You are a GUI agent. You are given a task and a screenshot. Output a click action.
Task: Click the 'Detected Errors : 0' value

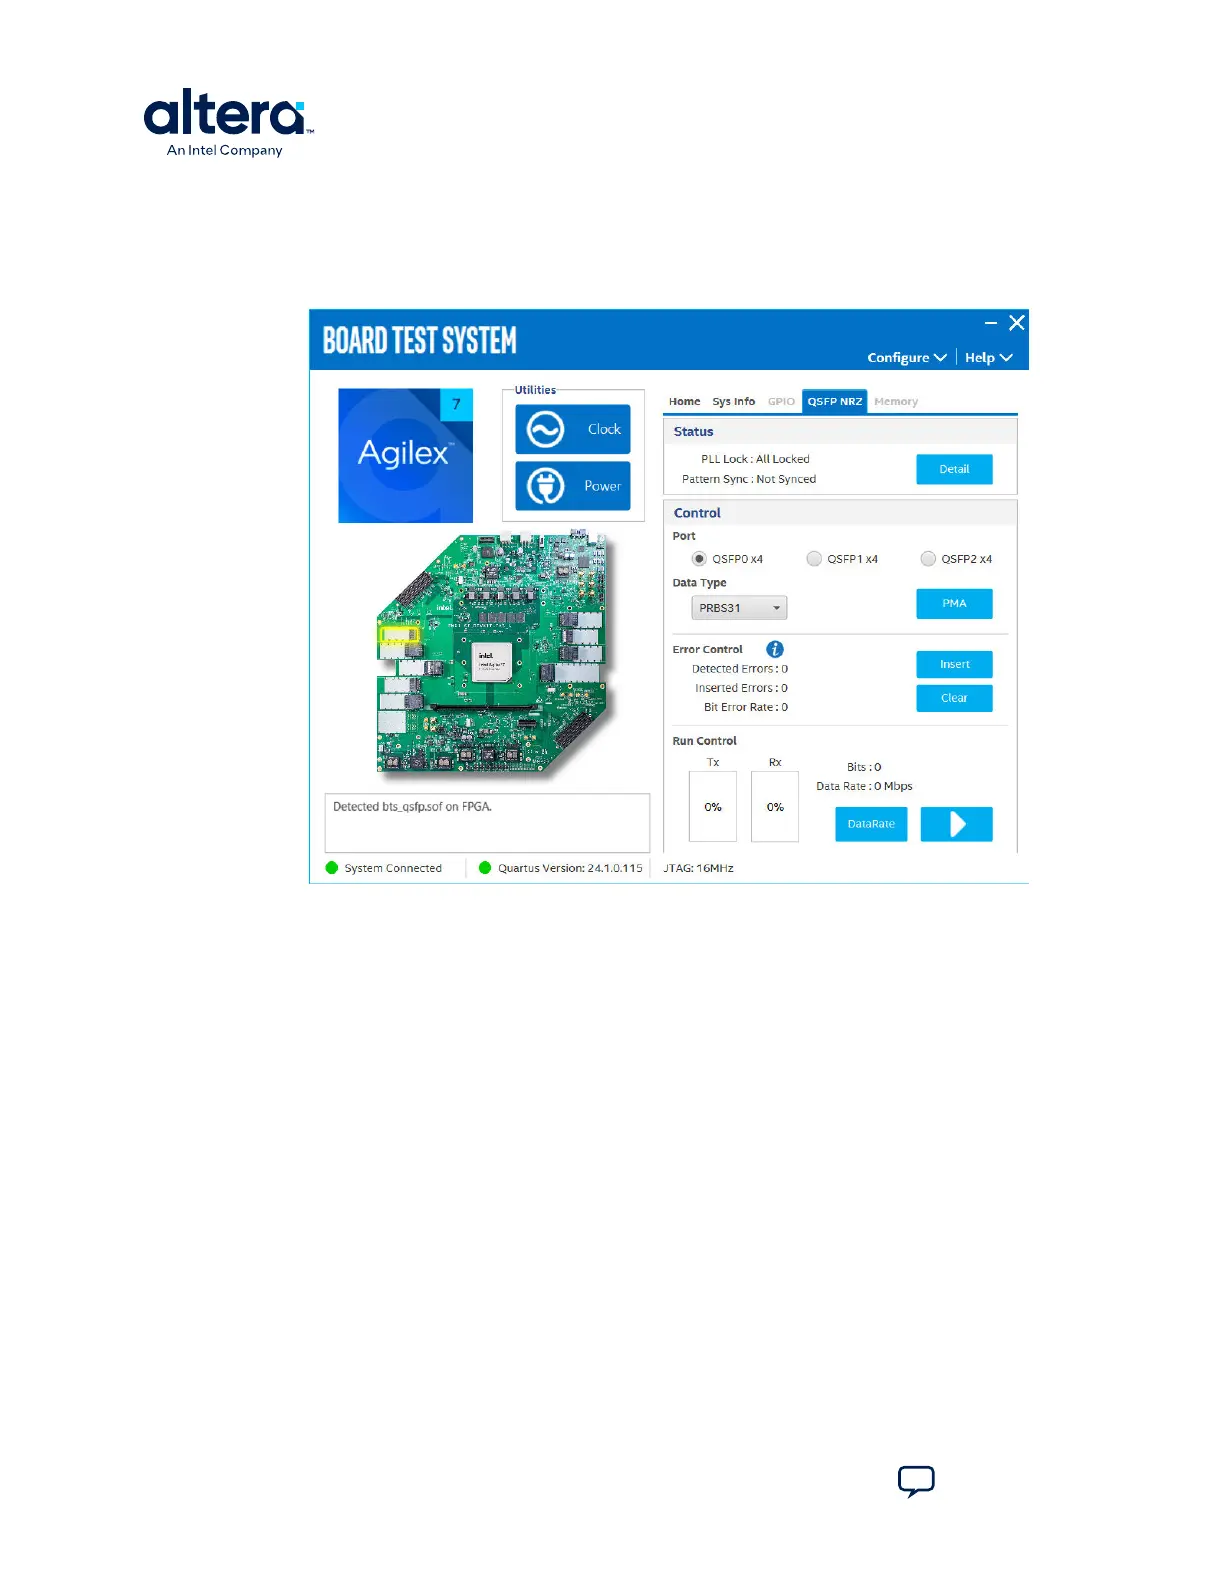click(740, 669)
